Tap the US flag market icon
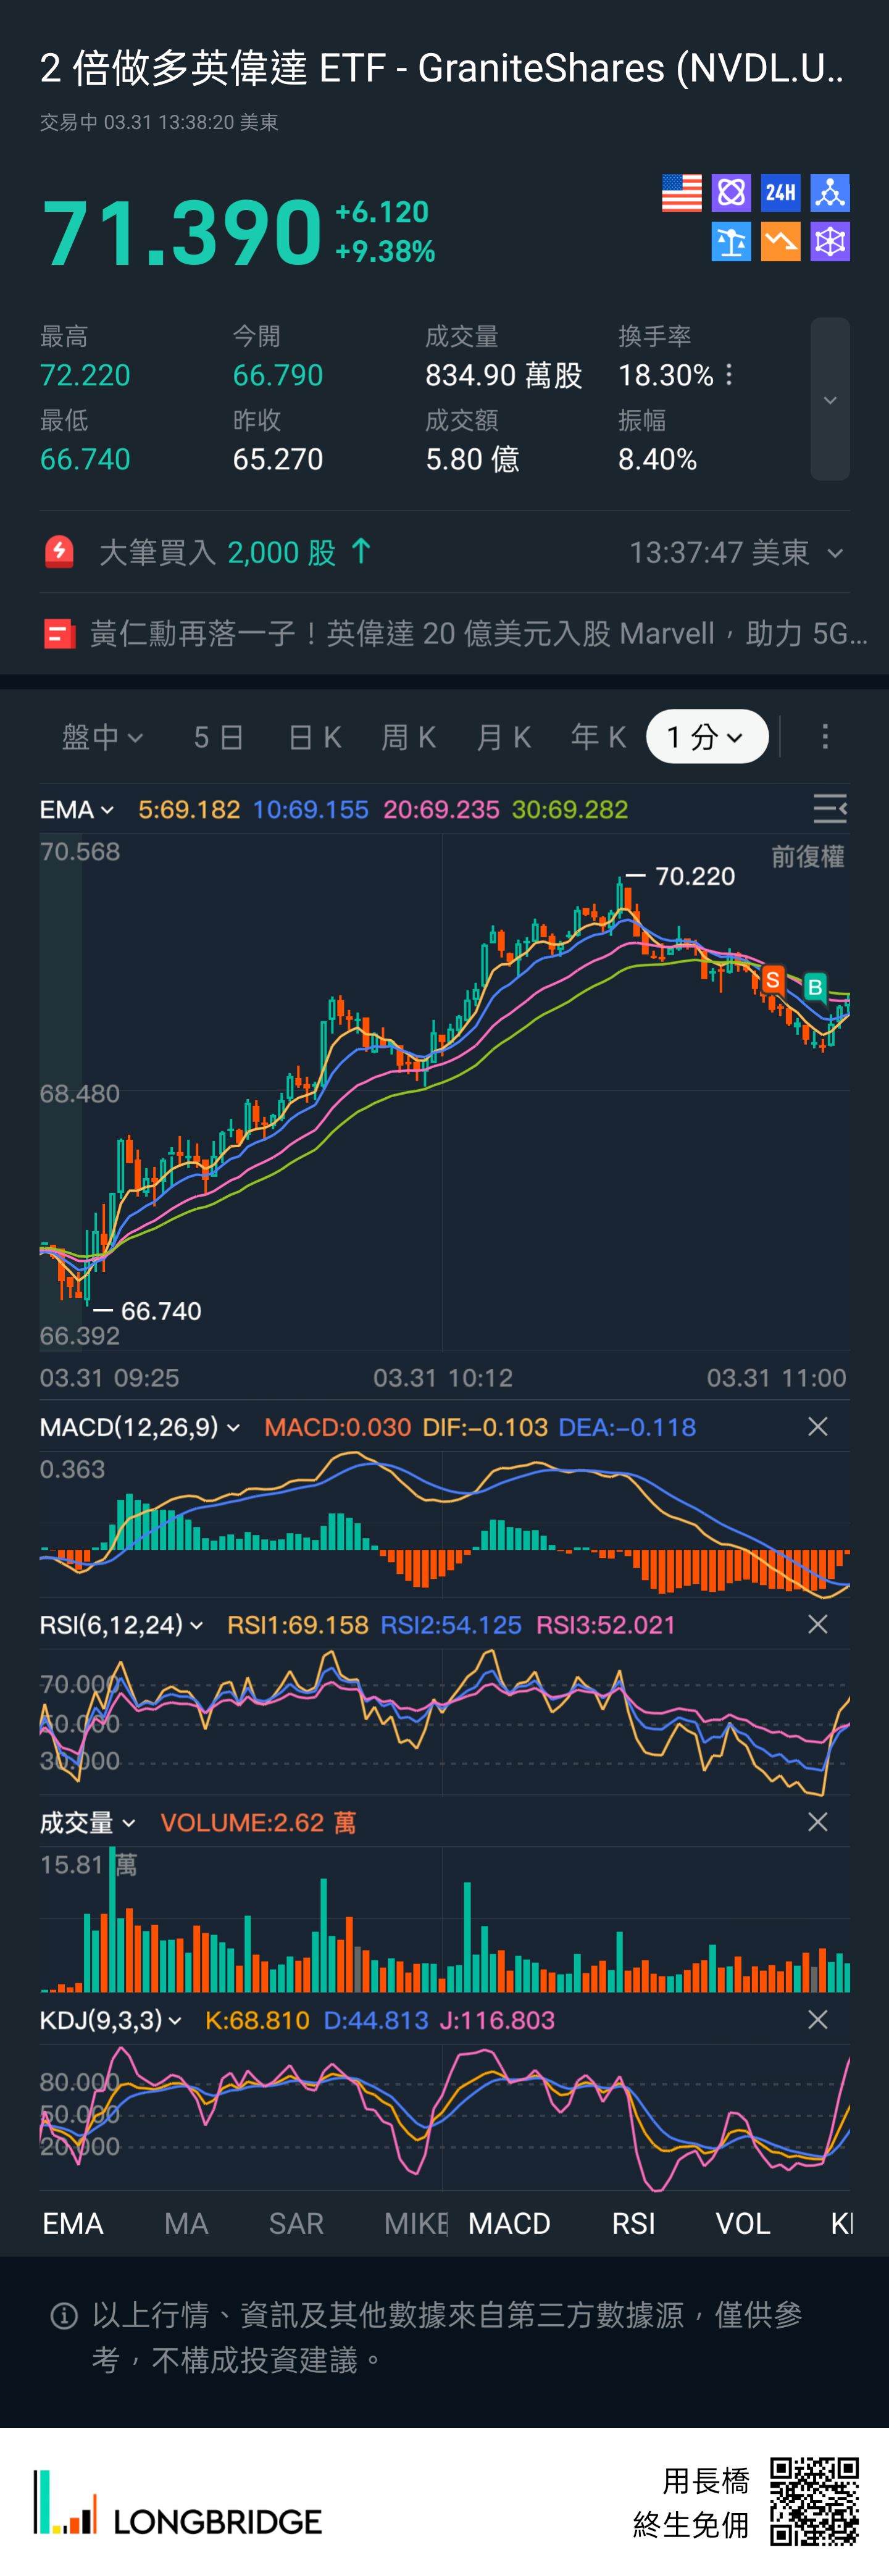Screen dimensions: 889x2576 [681, 193]
